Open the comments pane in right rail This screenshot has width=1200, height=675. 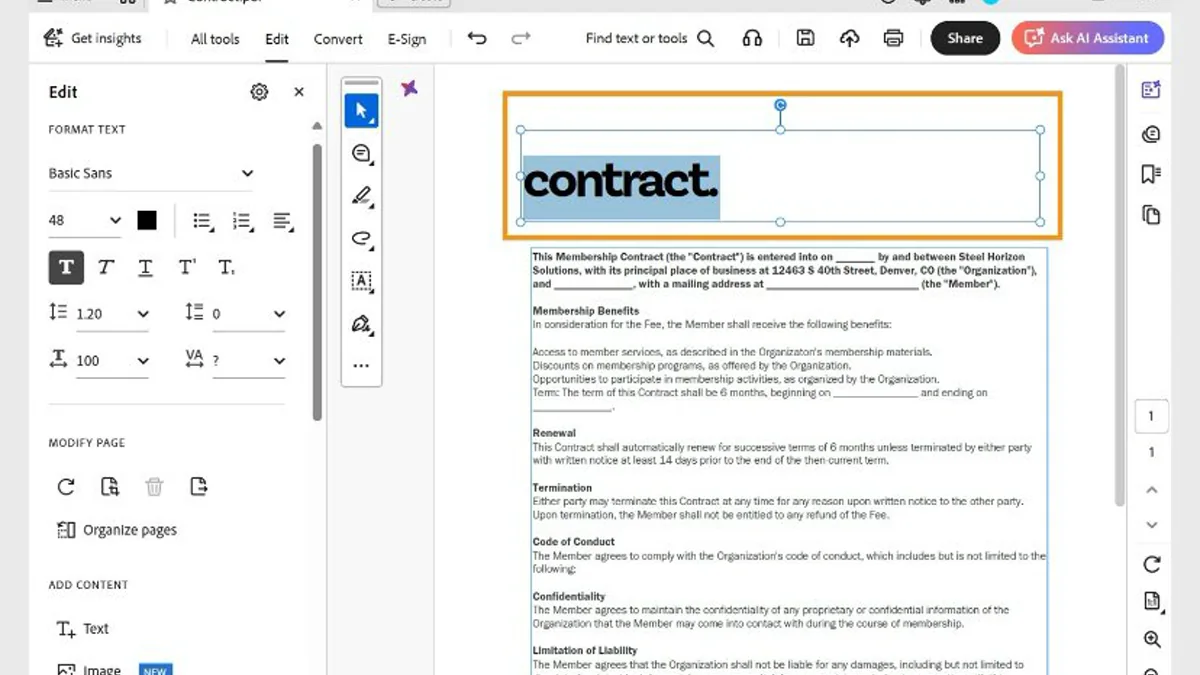tap(1151, 134)
